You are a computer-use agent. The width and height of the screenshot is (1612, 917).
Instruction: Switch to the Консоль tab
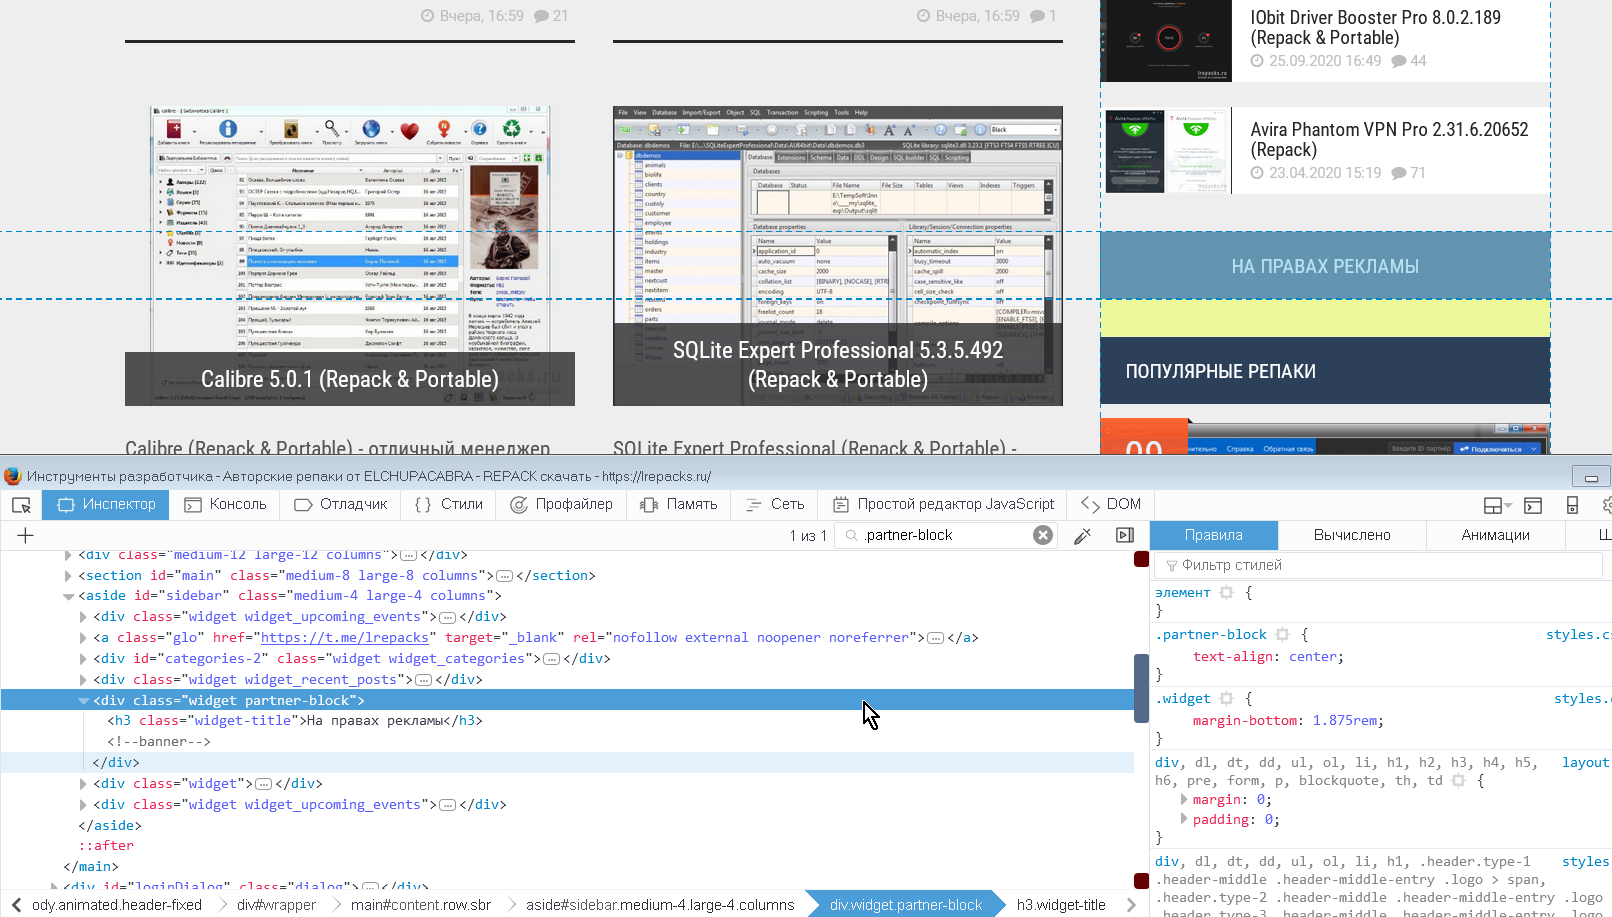coord(225,505)
